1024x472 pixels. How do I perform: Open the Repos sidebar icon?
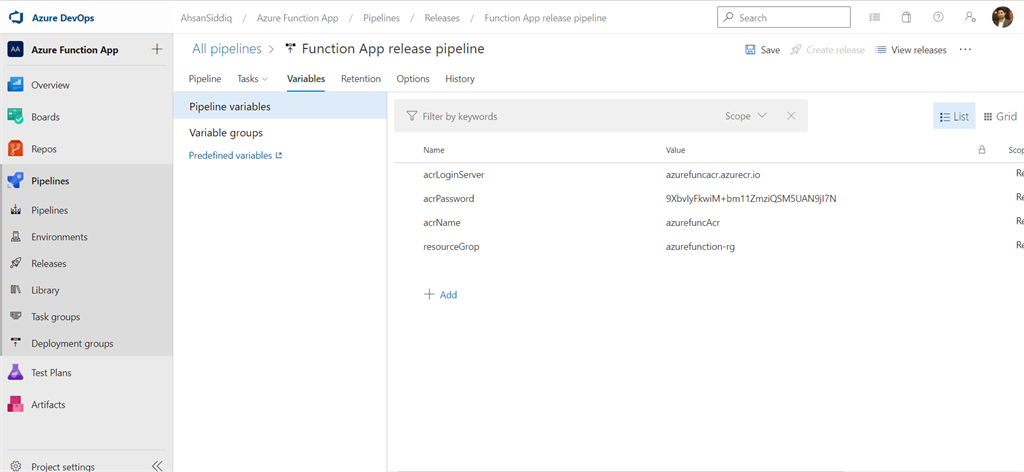click(16, 149)
